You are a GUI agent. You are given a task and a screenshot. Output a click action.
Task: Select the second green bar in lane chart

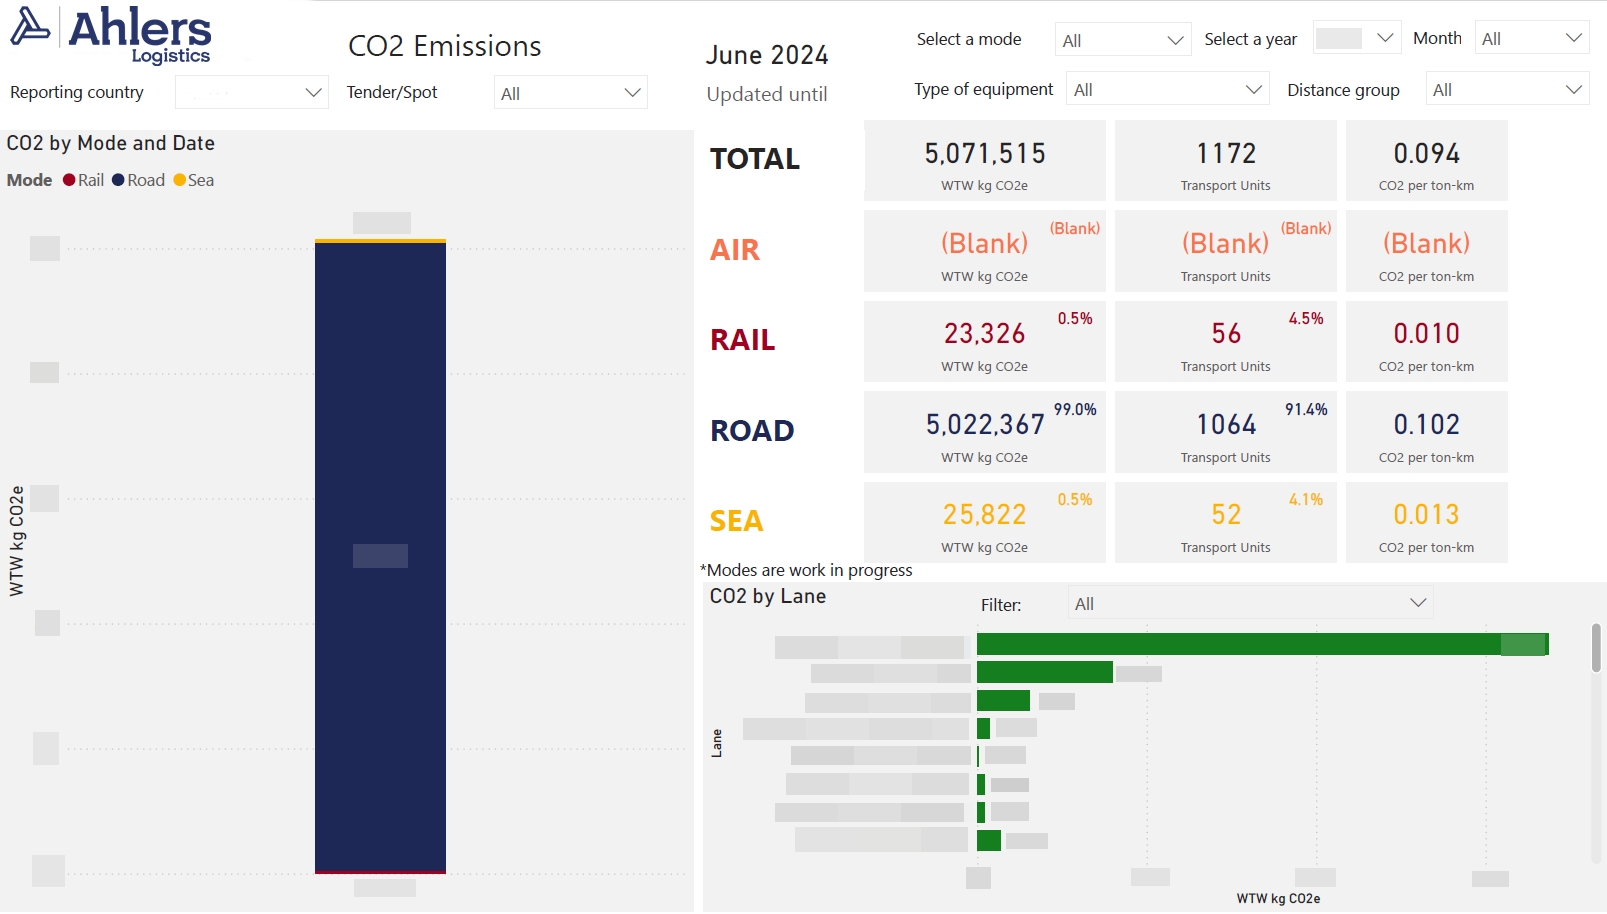(1044, 672)
